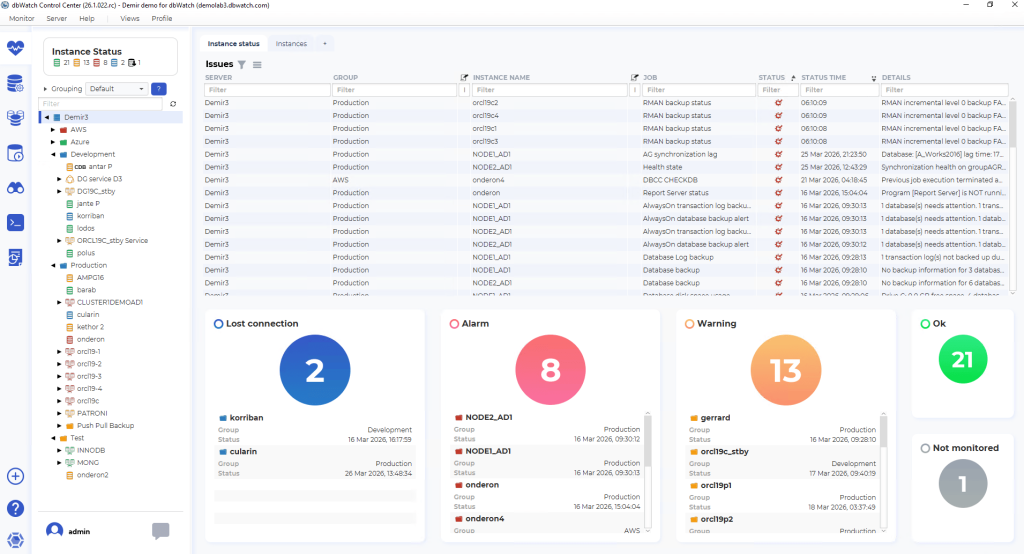
Task: Click the blue question mark grouping help button
Action: point(159,89)
